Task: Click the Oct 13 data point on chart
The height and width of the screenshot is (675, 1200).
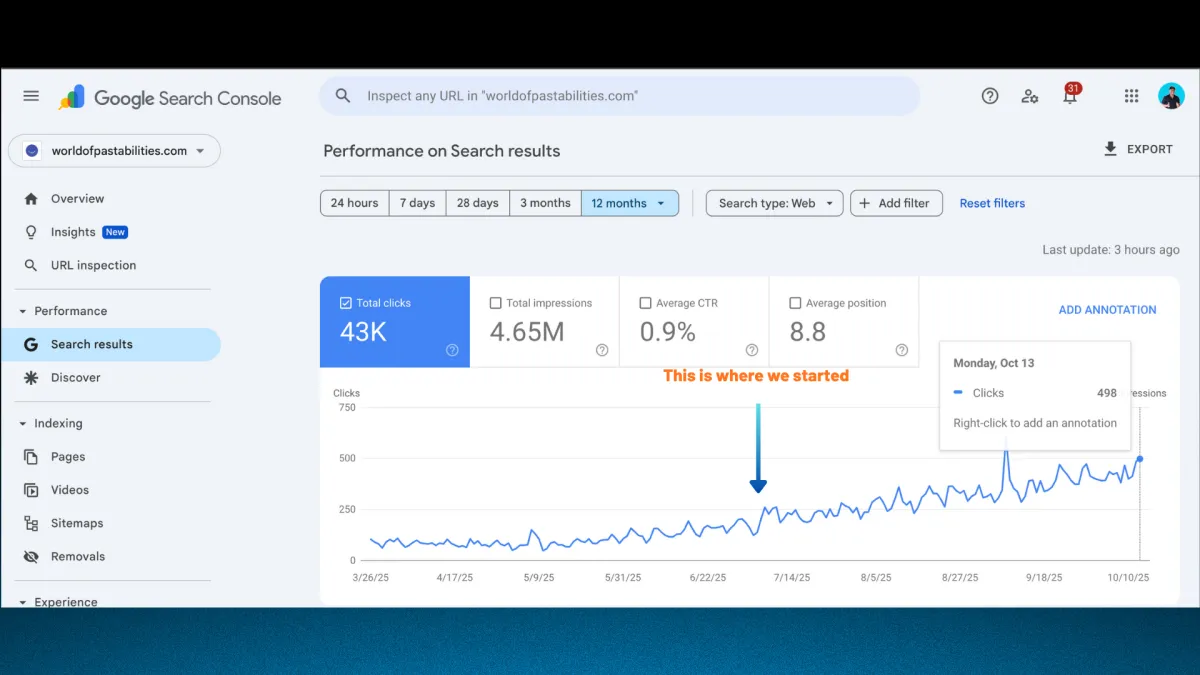Action: click(x=1140, y=459)
